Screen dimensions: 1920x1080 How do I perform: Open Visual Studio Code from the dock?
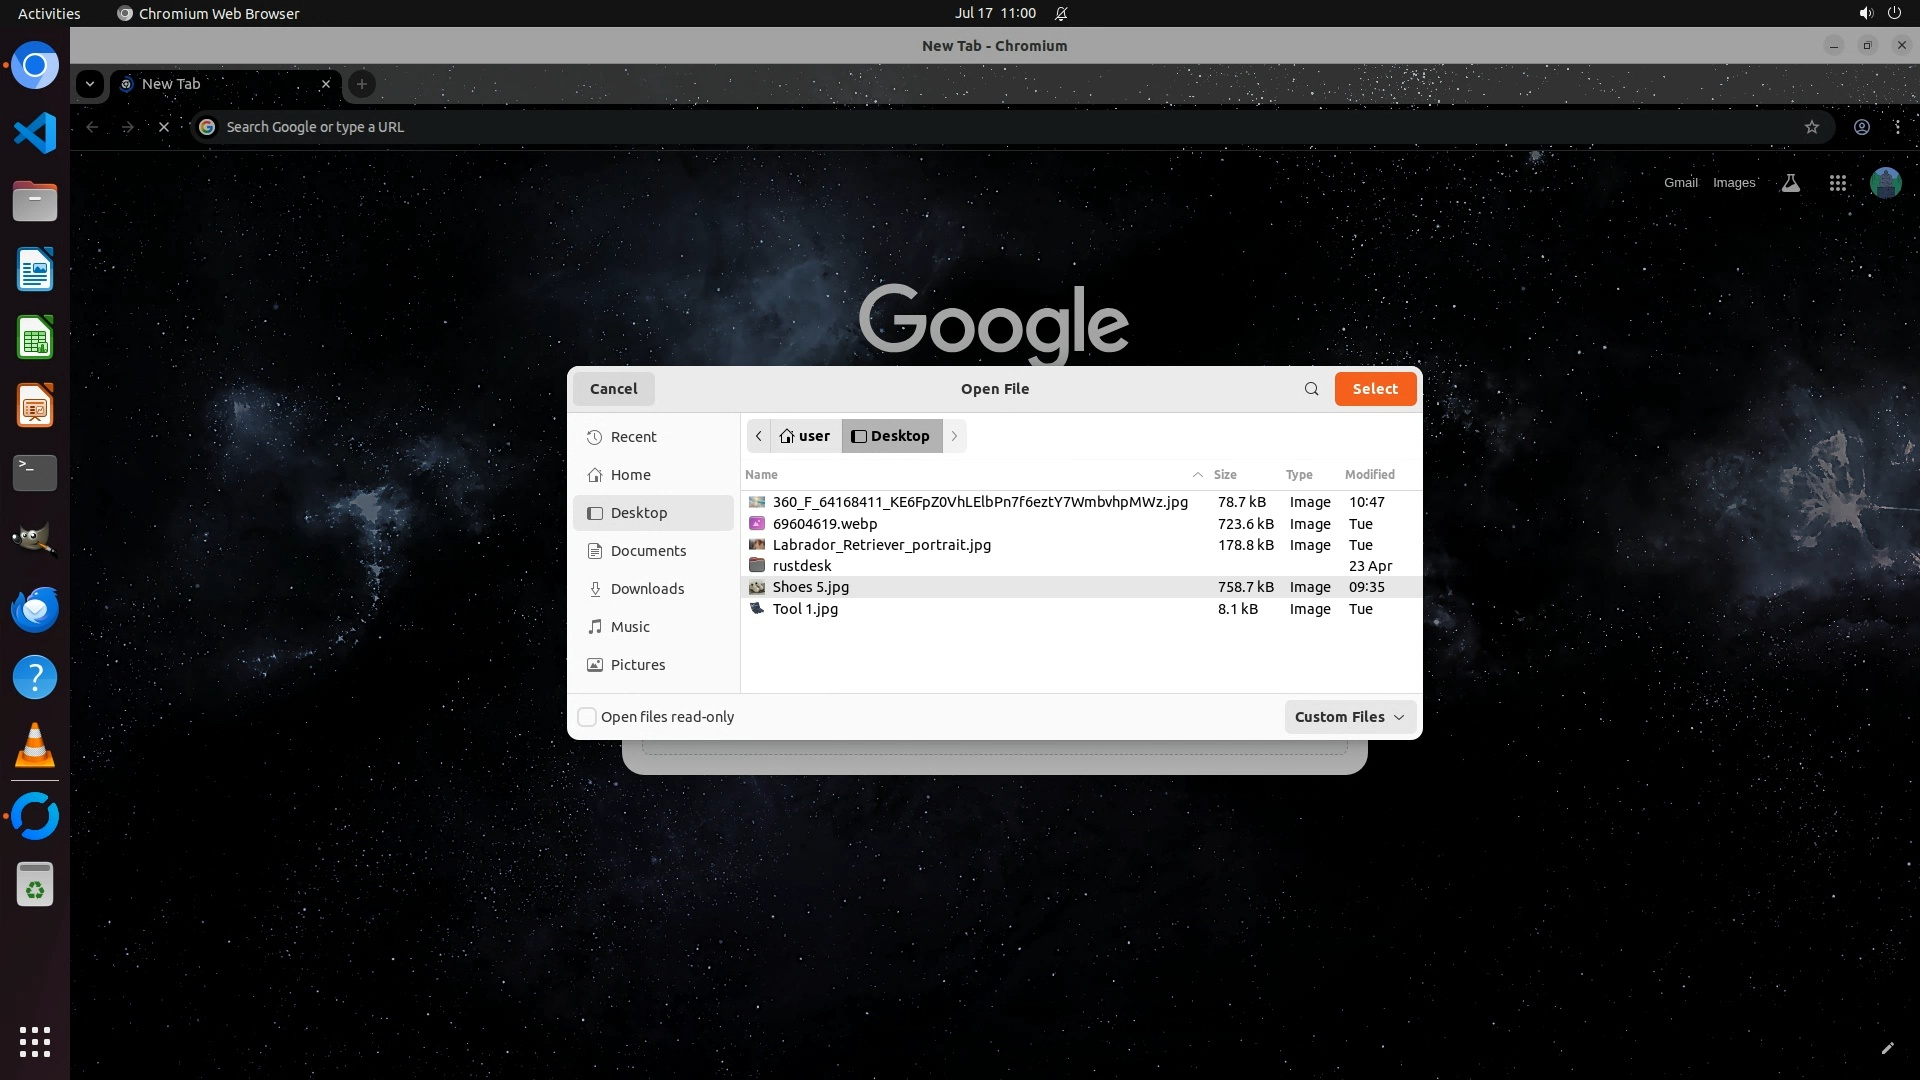click(x=35, y=133)
